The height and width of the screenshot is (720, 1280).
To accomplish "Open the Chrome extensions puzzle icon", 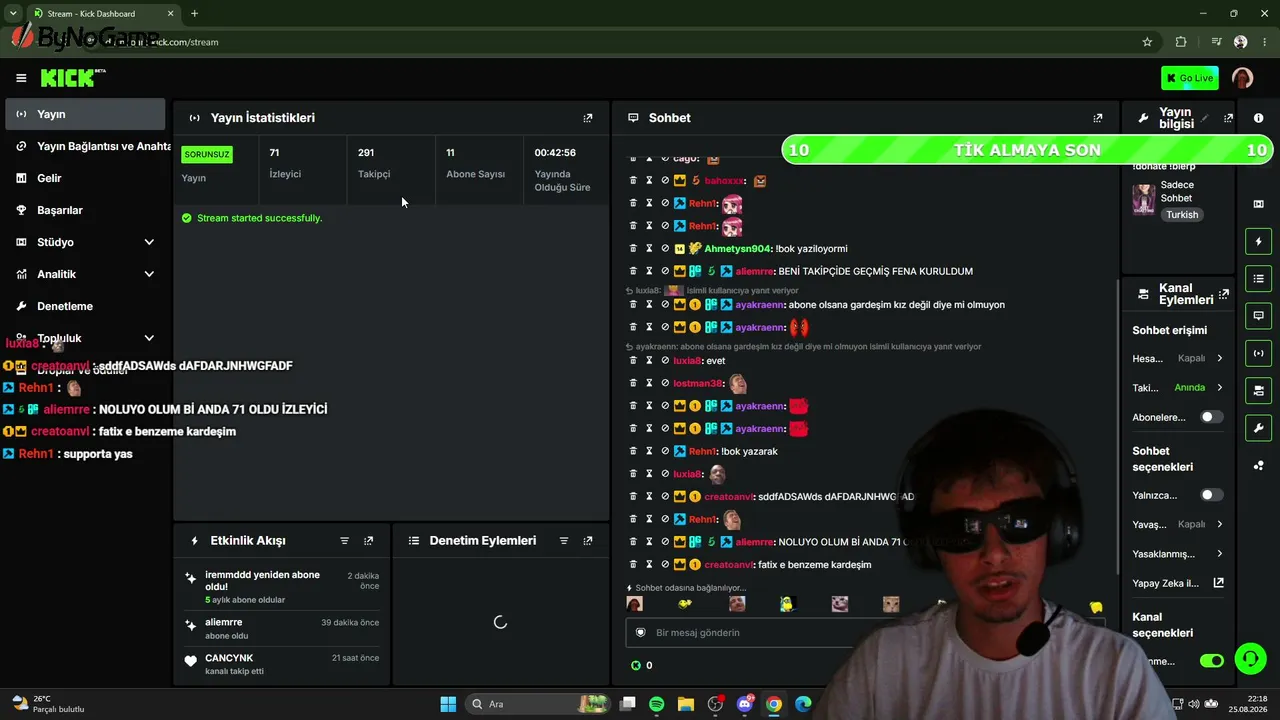I will point(1181,42).
